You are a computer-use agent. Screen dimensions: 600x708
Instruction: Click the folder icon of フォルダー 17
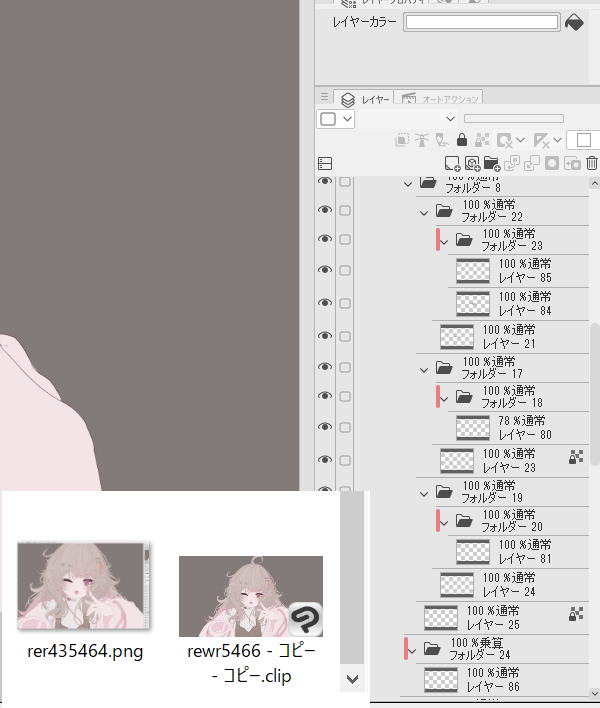[444, 368]
